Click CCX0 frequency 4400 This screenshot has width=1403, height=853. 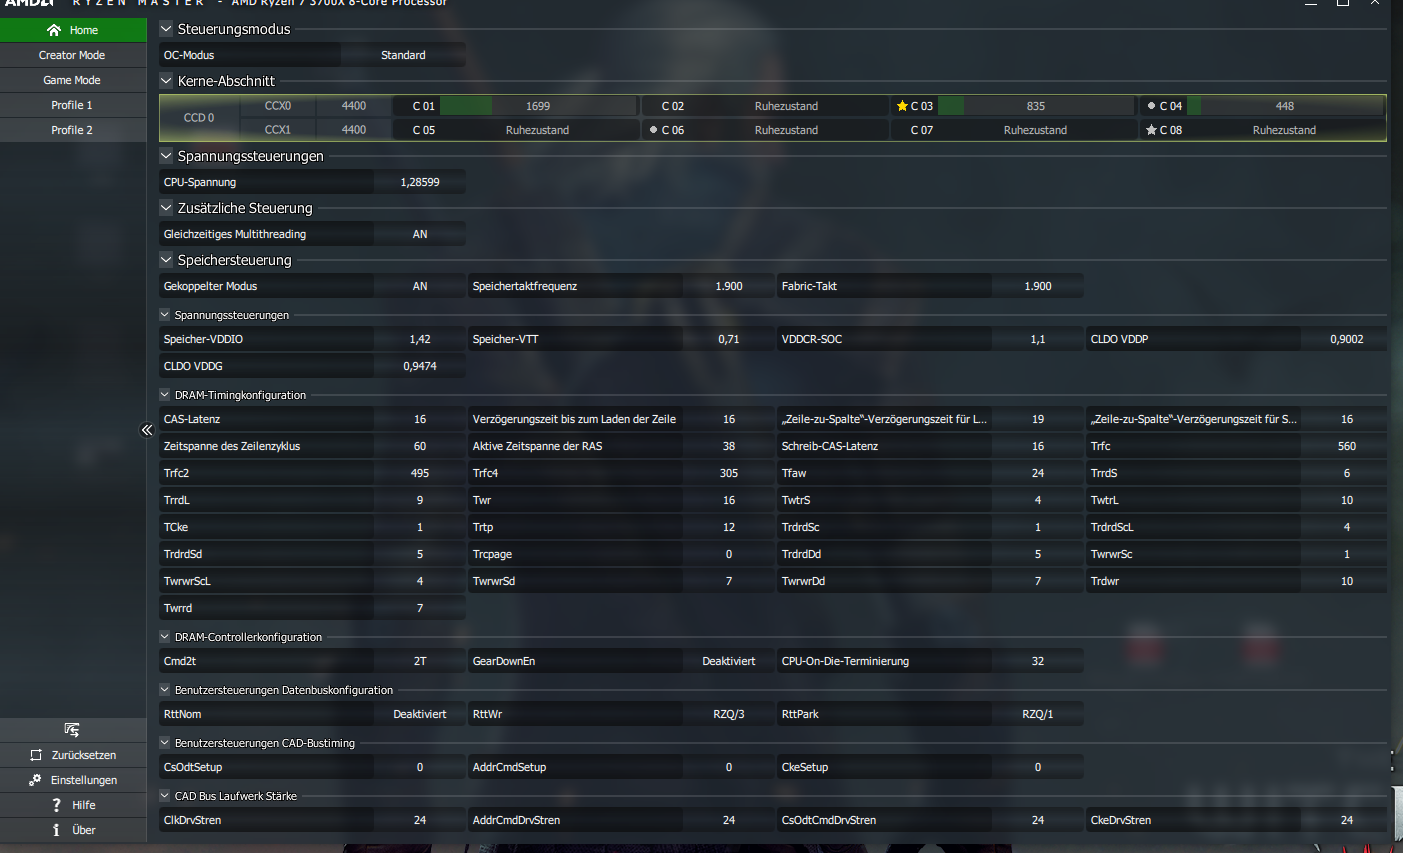(354, 106)
